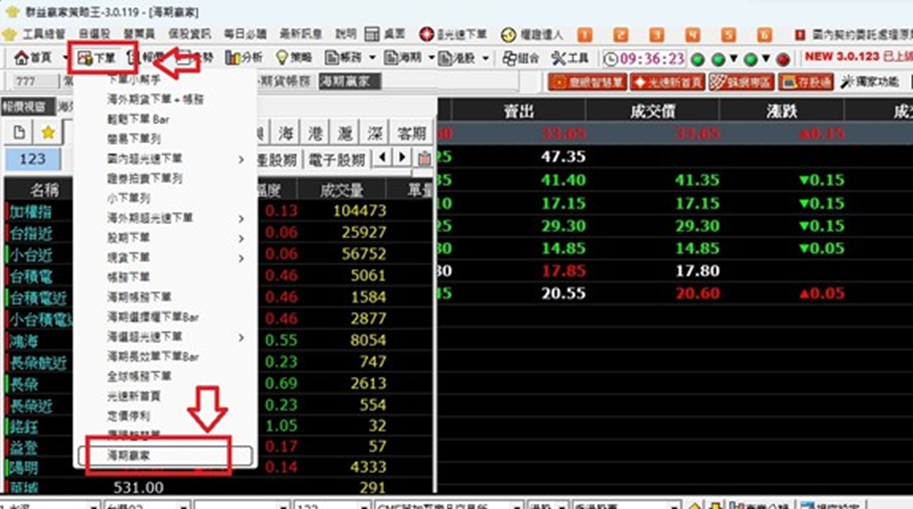Choose 證券拍賣下單列 menu entry
913x509 pixels.
(145, 179)
